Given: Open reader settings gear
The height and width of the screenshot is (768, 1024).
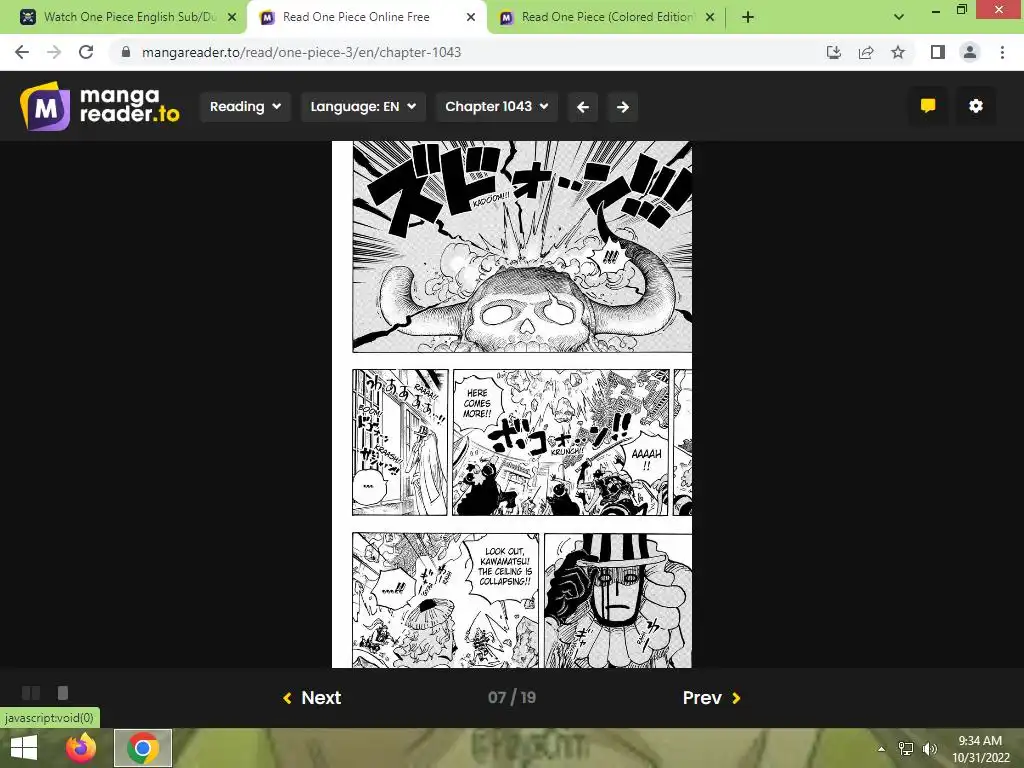Looking at the screenshot, I should tap(976, 106).
